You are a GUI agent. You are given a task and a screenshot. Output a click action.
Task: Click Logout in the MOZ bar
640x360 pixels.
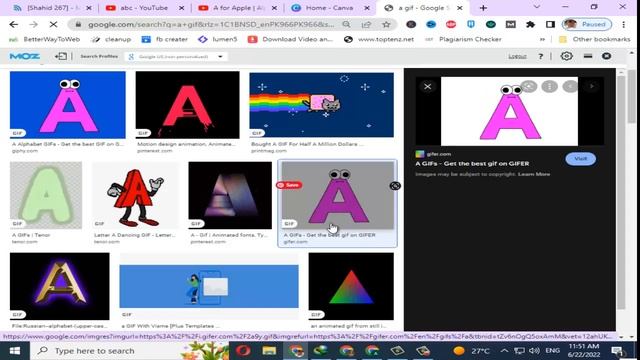pos(517,56)
